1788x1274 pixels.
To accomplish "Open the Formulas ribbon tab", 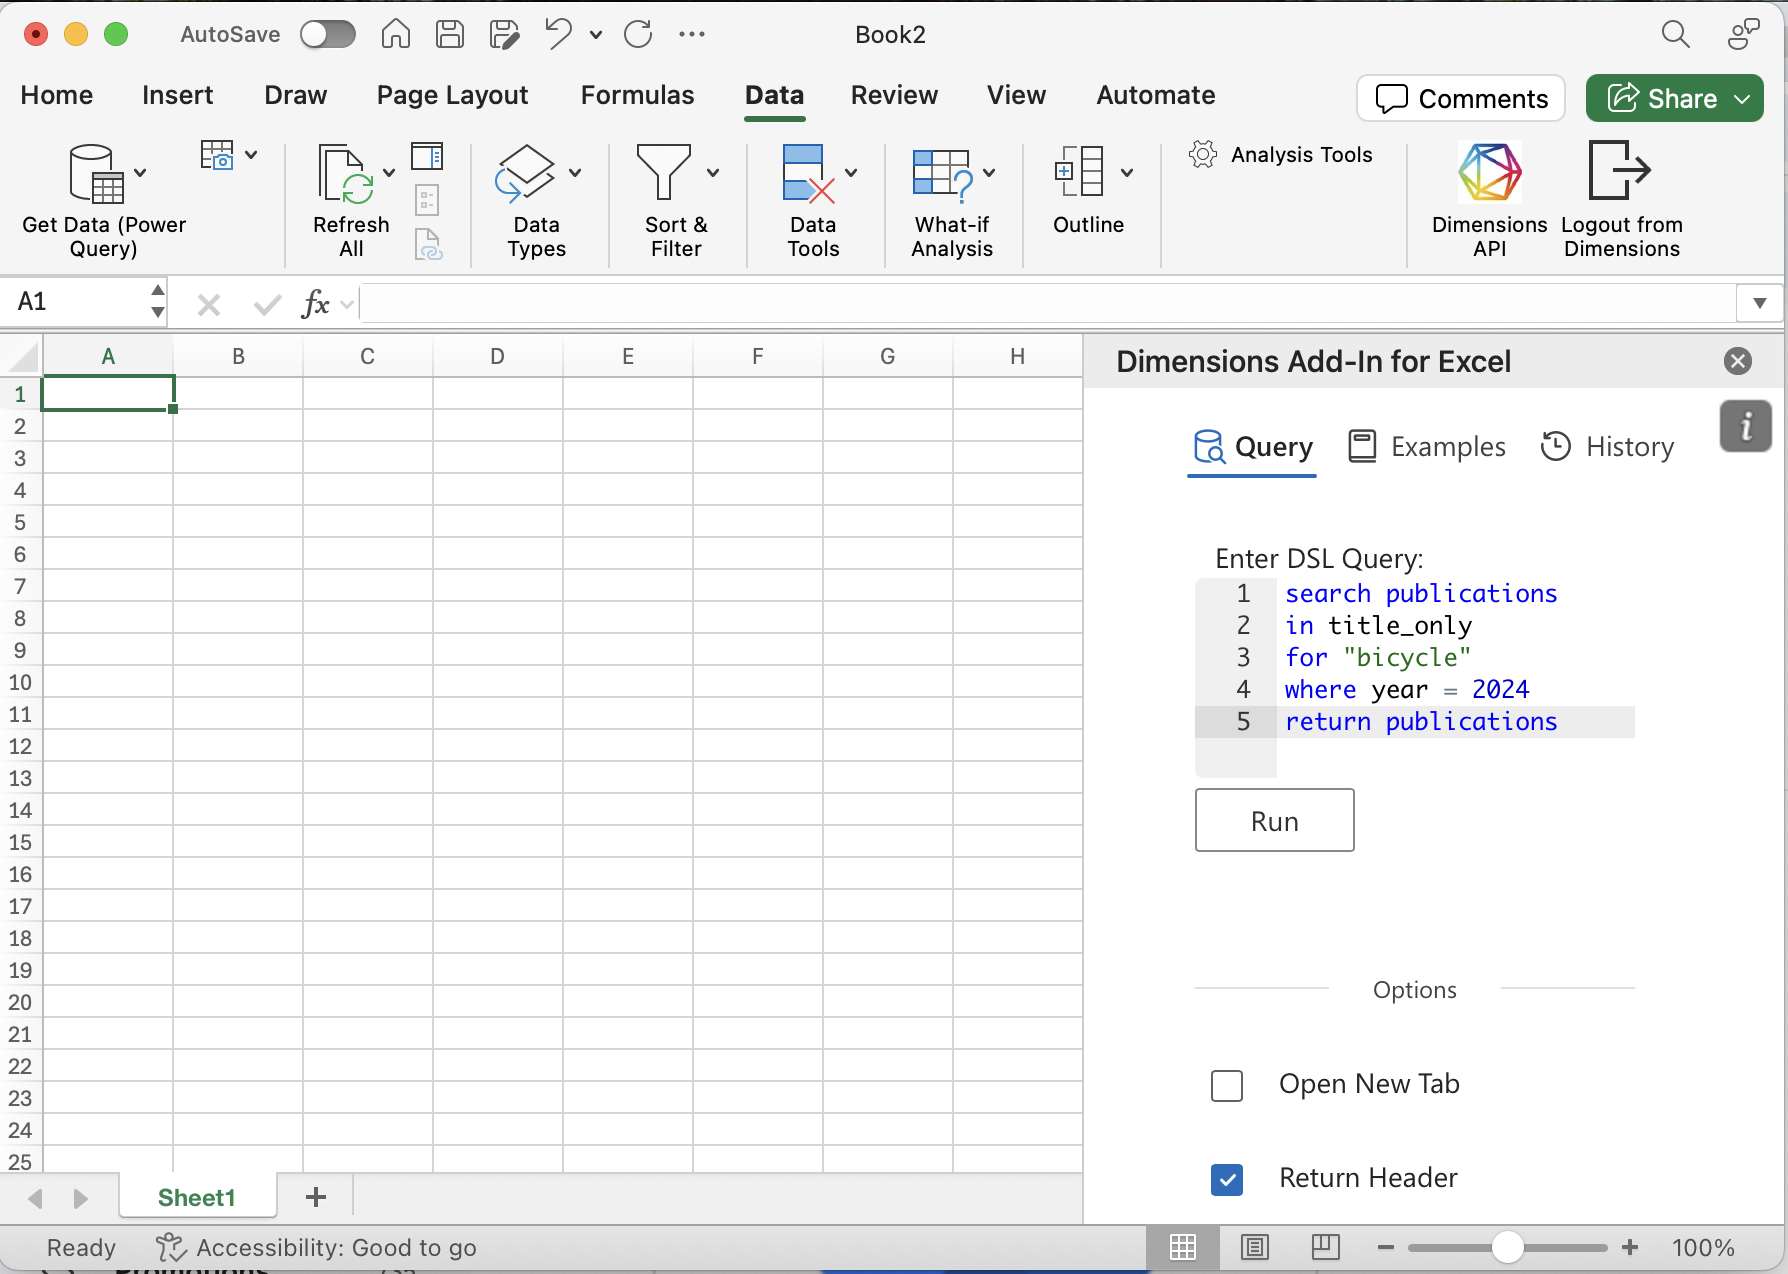I will tap(637, 95).
